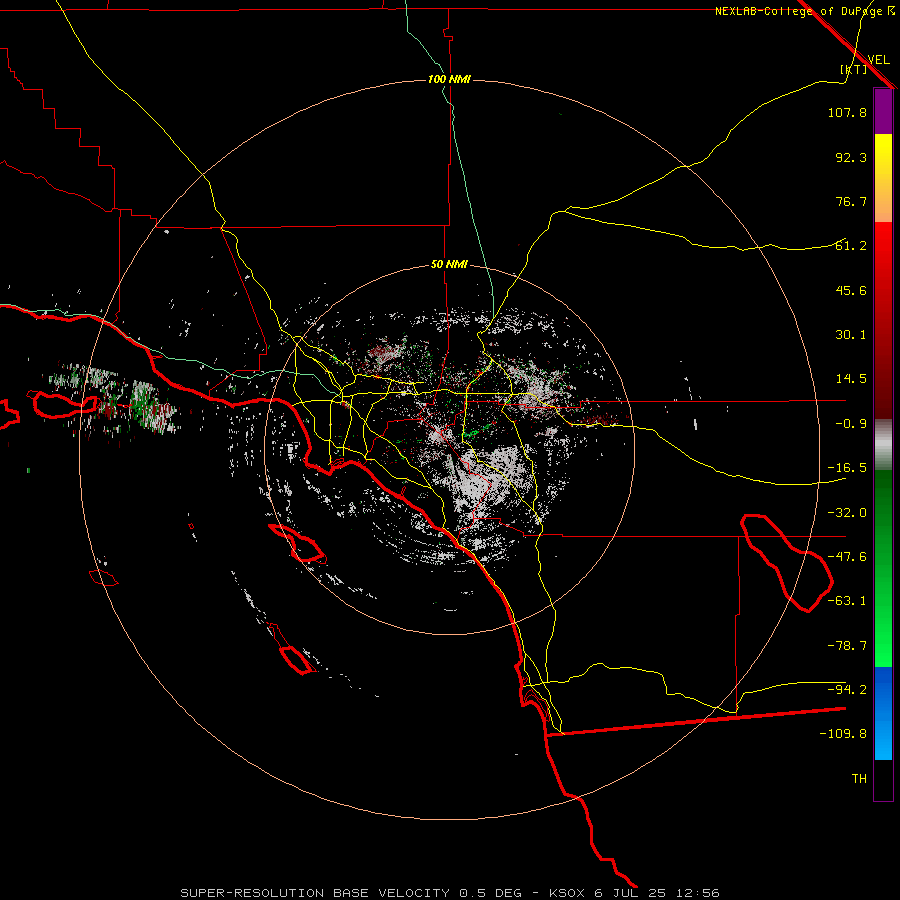The height and width of the screenshot is (900, 900).
Task: Click the 14.5 velocity scale value
Action: 851,379
